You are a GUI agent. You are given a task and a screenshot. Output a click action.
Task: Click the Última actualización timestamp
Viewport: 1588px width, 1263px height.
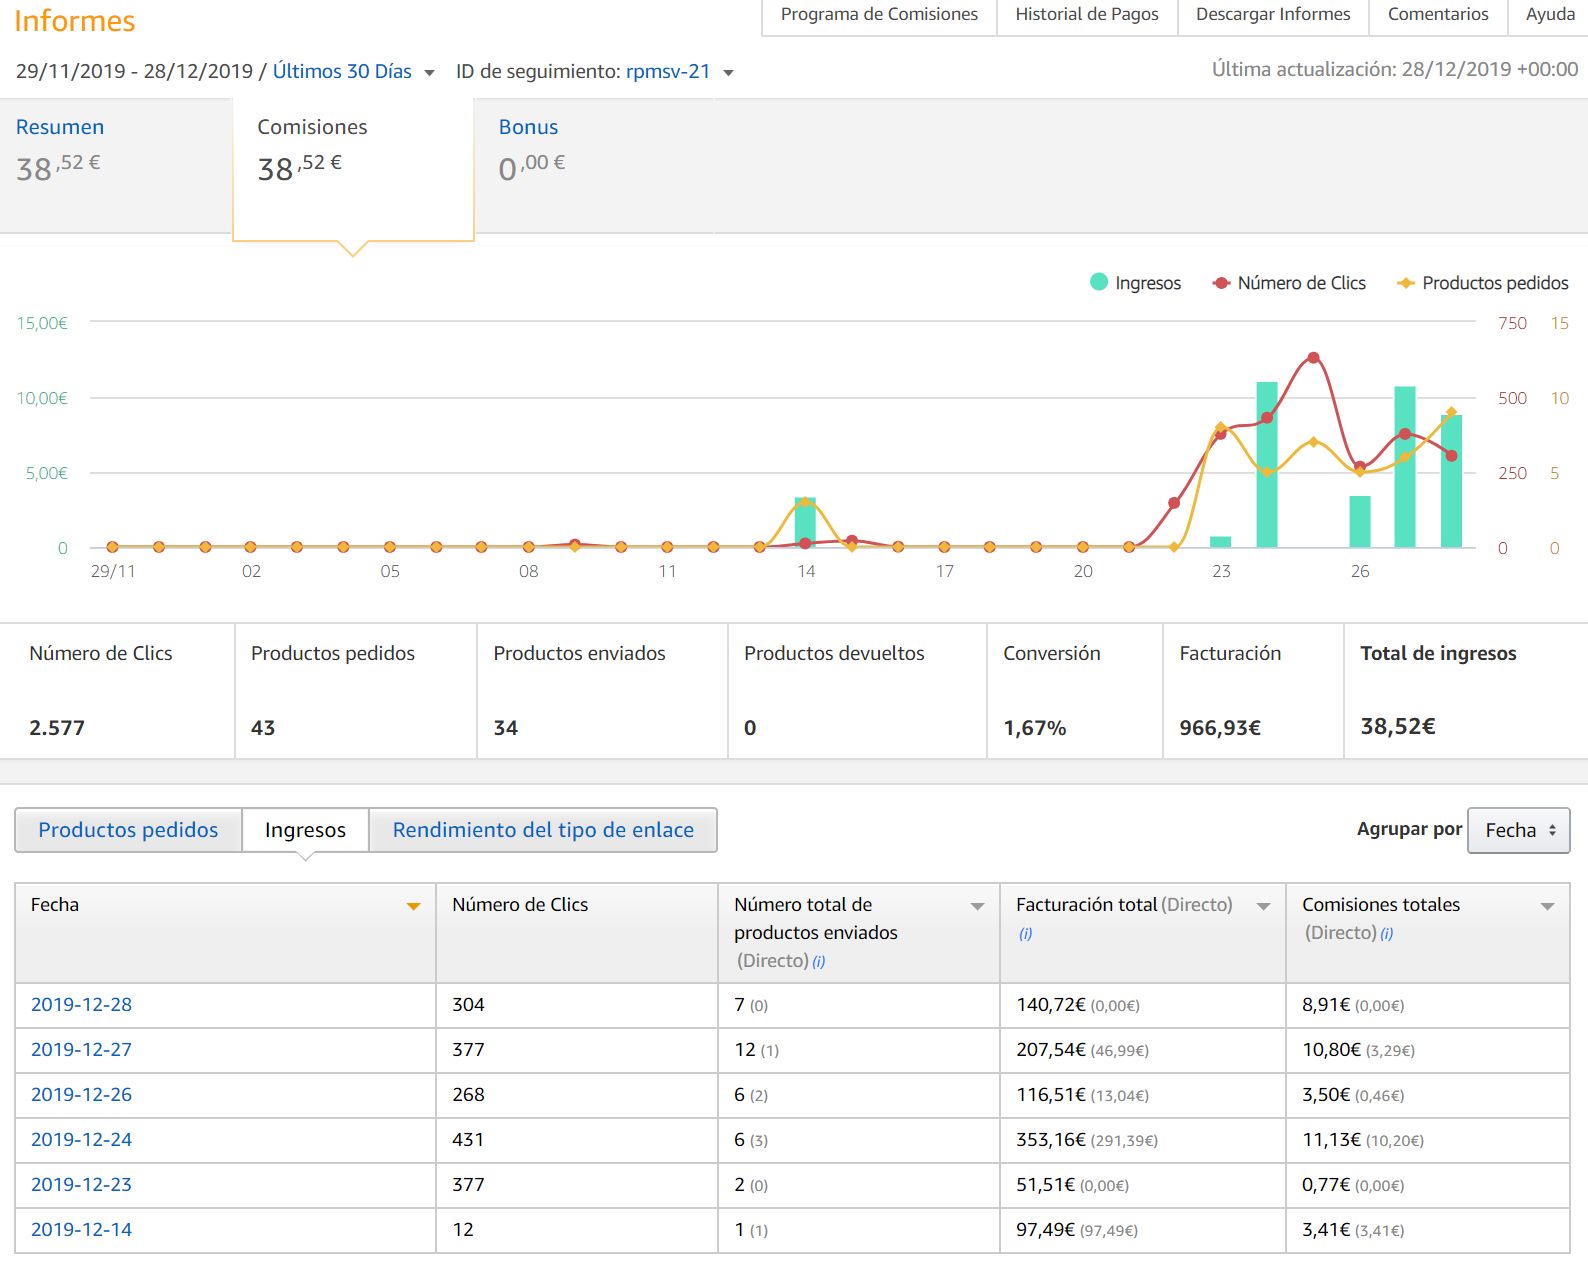[1395, 69]
